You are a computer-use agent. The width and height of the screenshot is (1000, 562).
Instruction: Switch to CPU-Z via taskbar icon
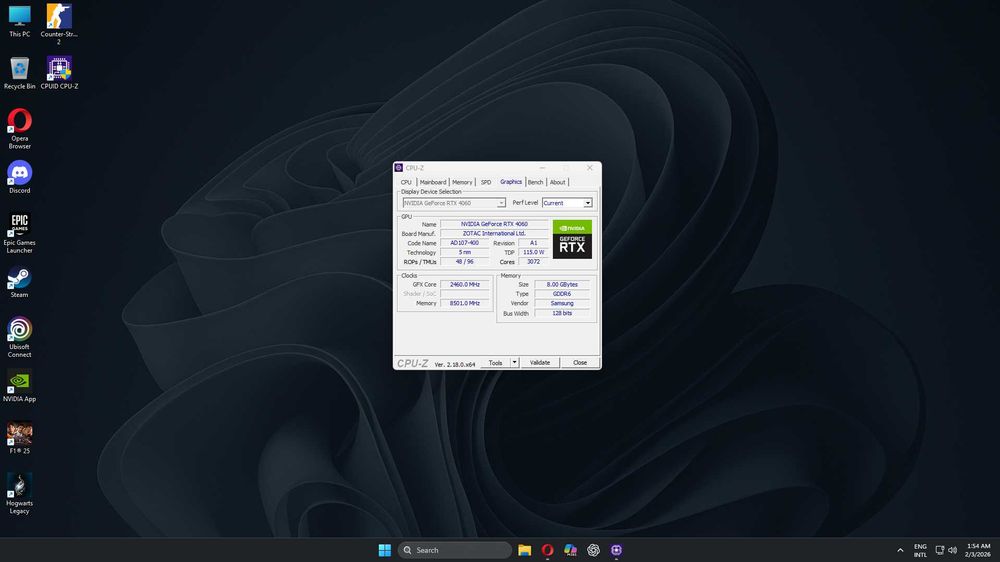[616, 550]
